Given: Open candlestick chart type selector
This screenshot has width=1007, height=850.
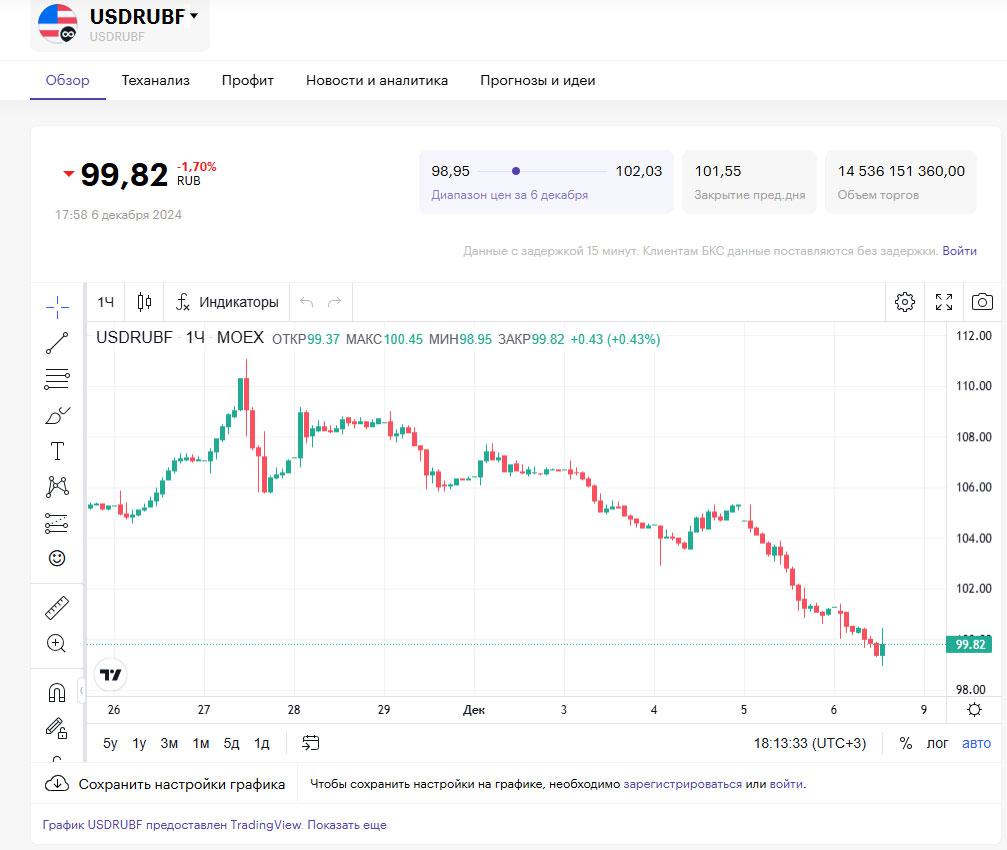Looking at the screenshot, I should (144, 302).
